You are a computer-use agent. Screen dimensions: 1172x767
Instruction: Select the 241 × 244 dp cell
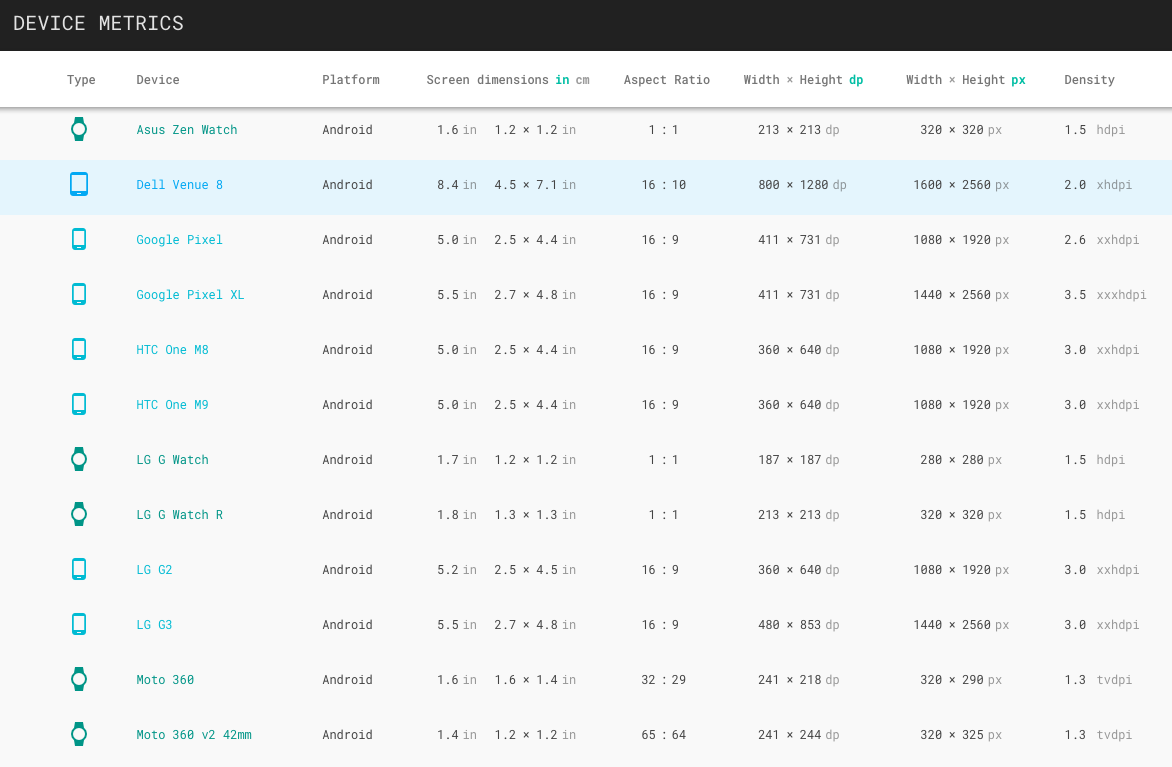(x=798, y=735)
